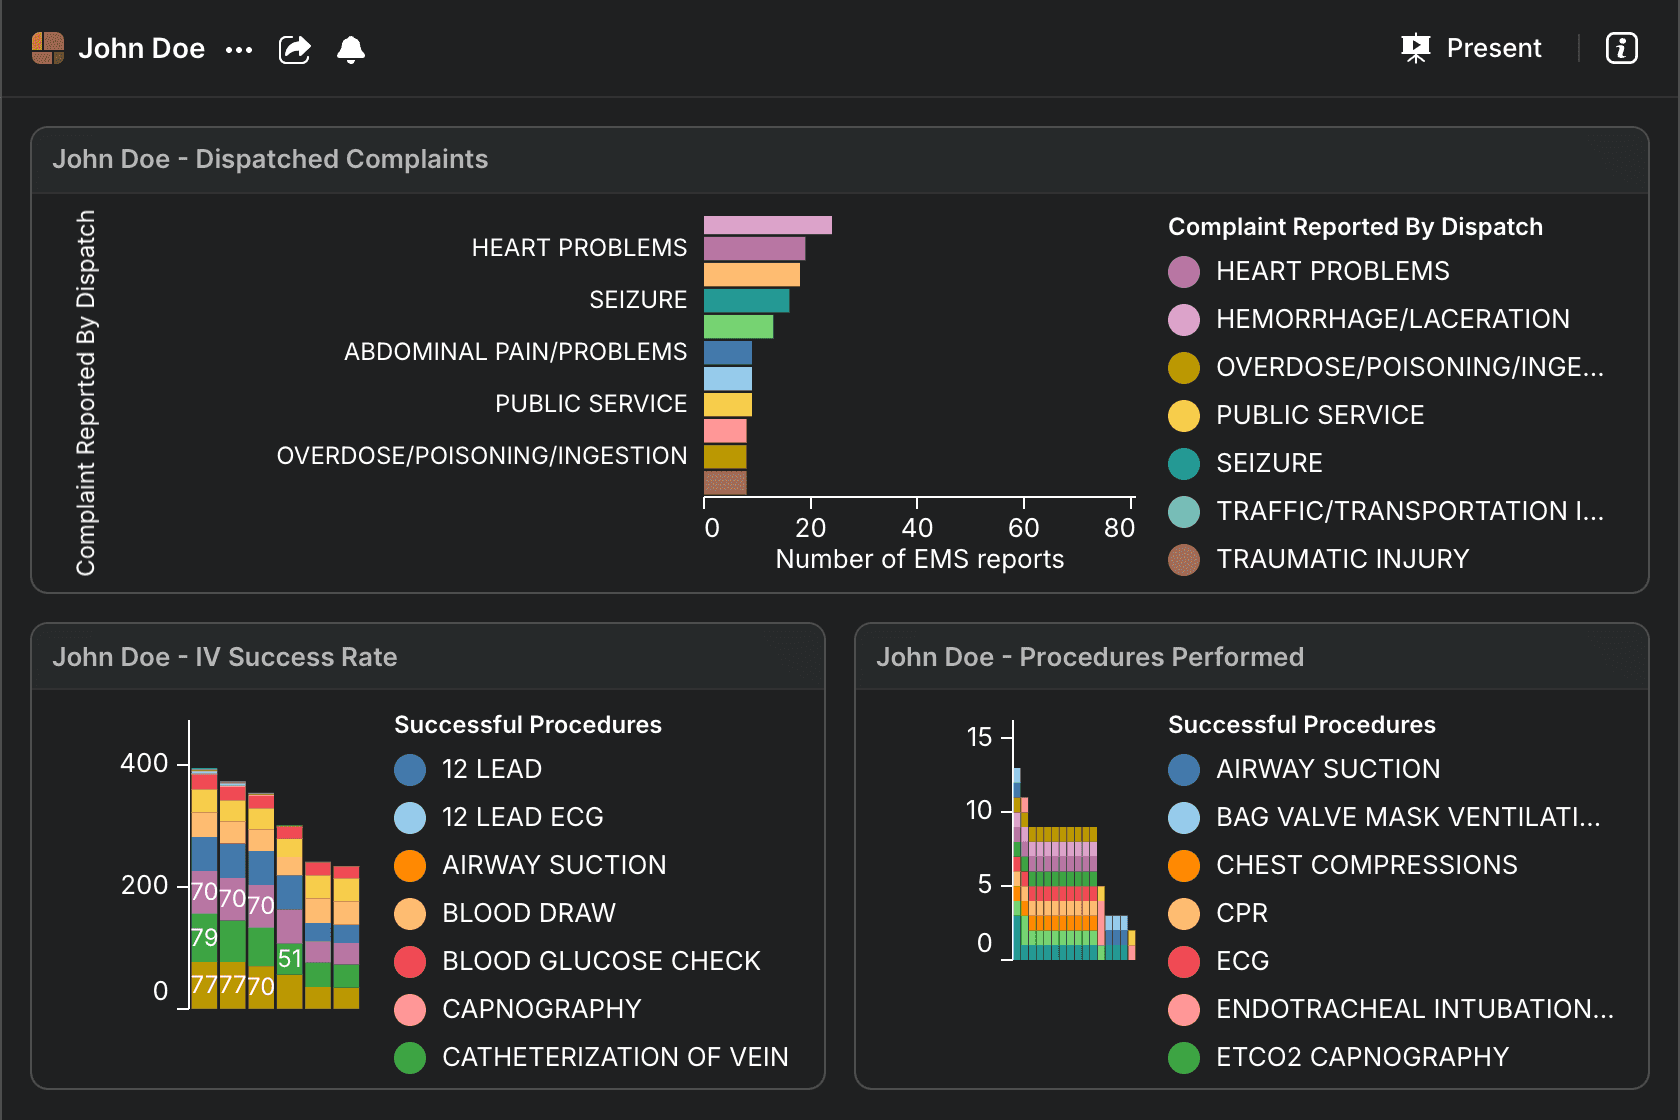1680x1120 pixels.
Task: Click the dashboard logo icon beside John Doe
Action: tap(48, 48)
